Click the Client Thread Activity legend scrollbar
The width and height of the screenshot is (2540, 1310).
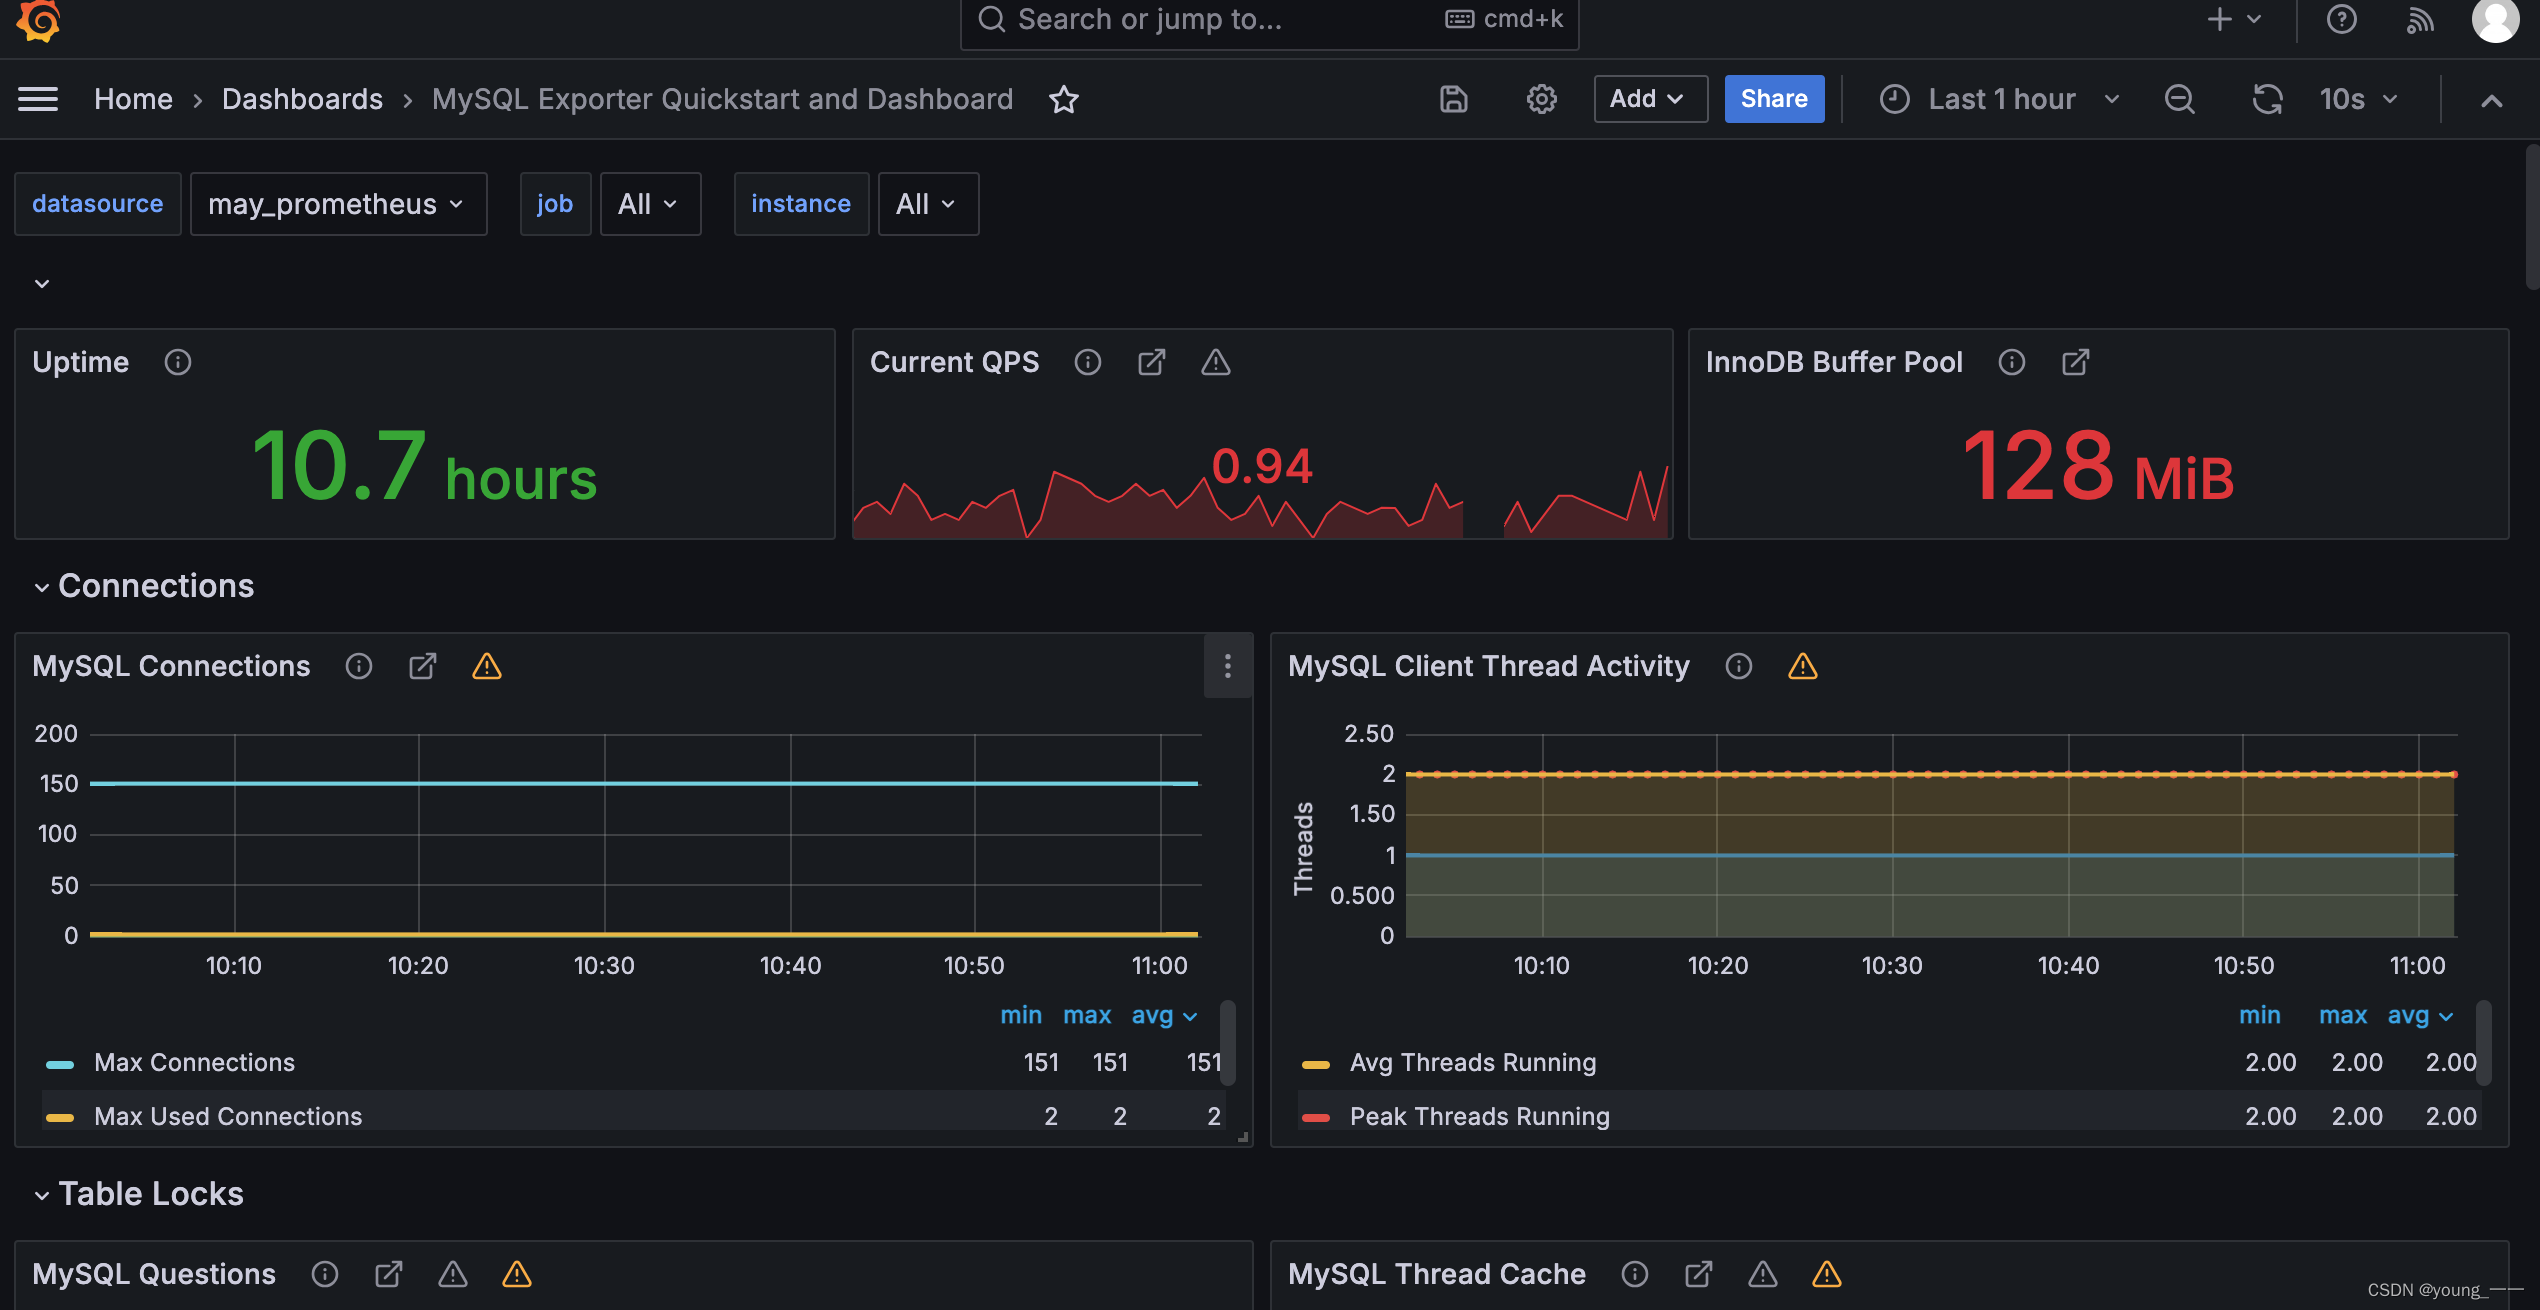[x=2484, y=1043]
